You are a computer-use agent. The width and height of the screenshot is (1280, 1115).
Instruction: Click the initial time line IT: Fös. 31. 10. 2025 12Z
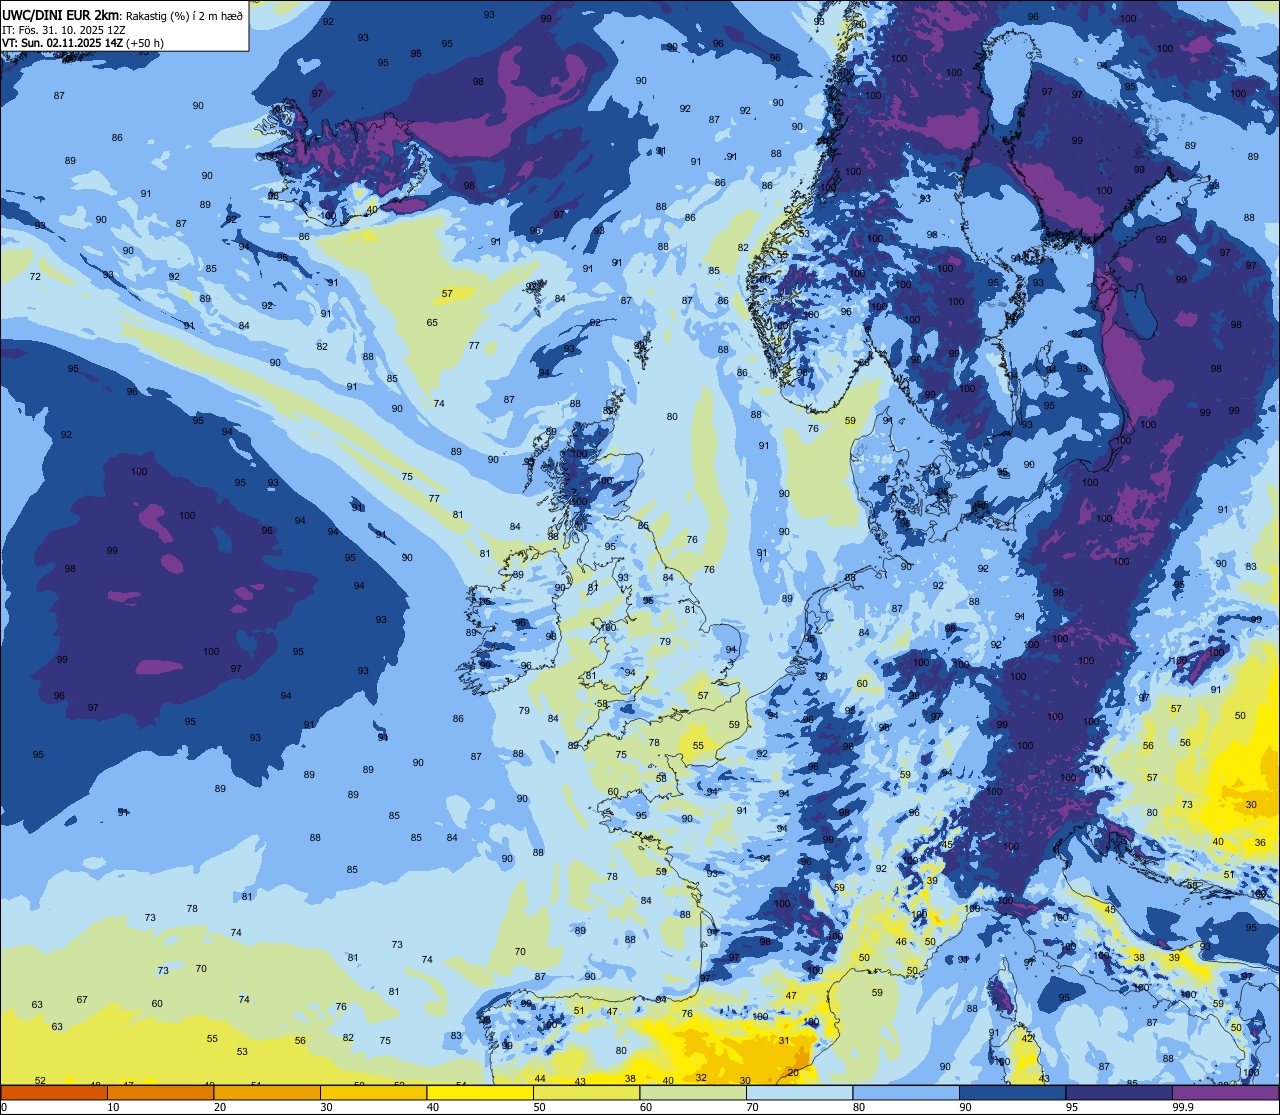tap(63, 29)
